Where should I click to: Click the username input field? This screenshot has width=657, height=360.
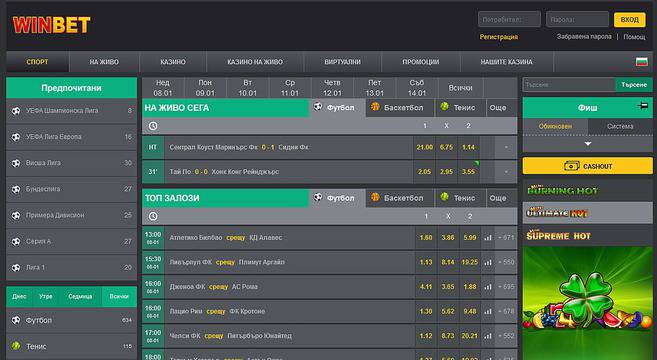[x=509, y=19]
